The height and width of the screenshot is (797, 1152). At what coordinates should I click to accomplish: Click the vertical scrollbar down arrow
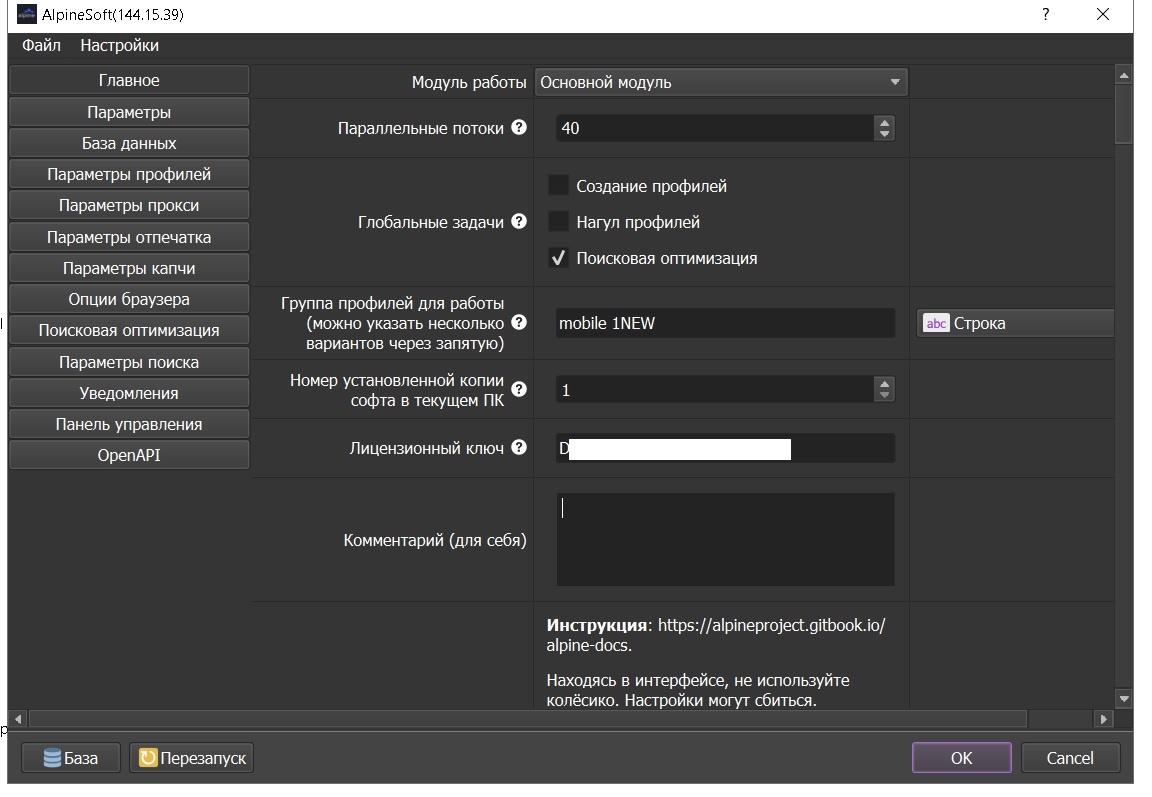click(1123, 699)
